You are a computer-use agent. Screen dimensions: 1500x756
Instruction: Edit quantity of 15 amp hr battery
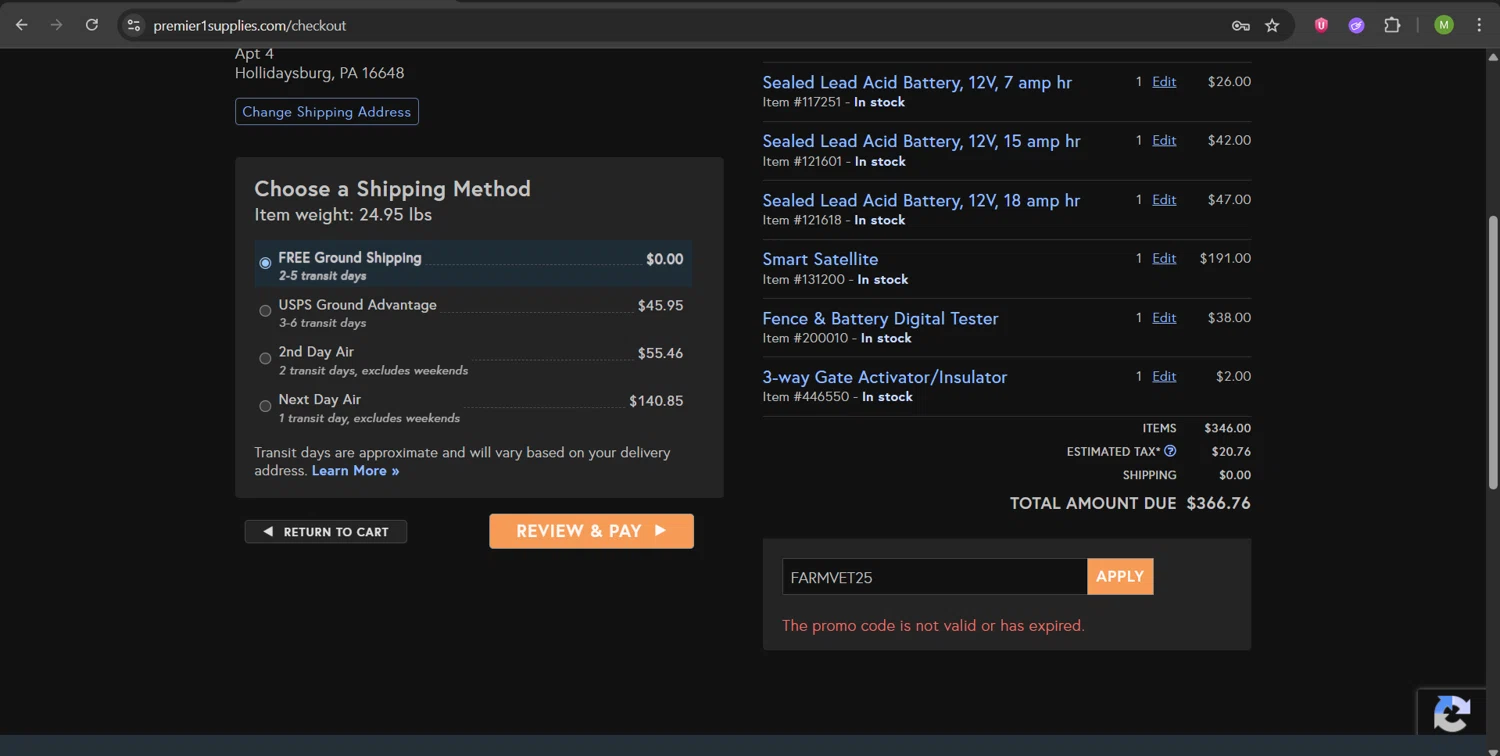pyautogui.click(x=1164, y=140)
